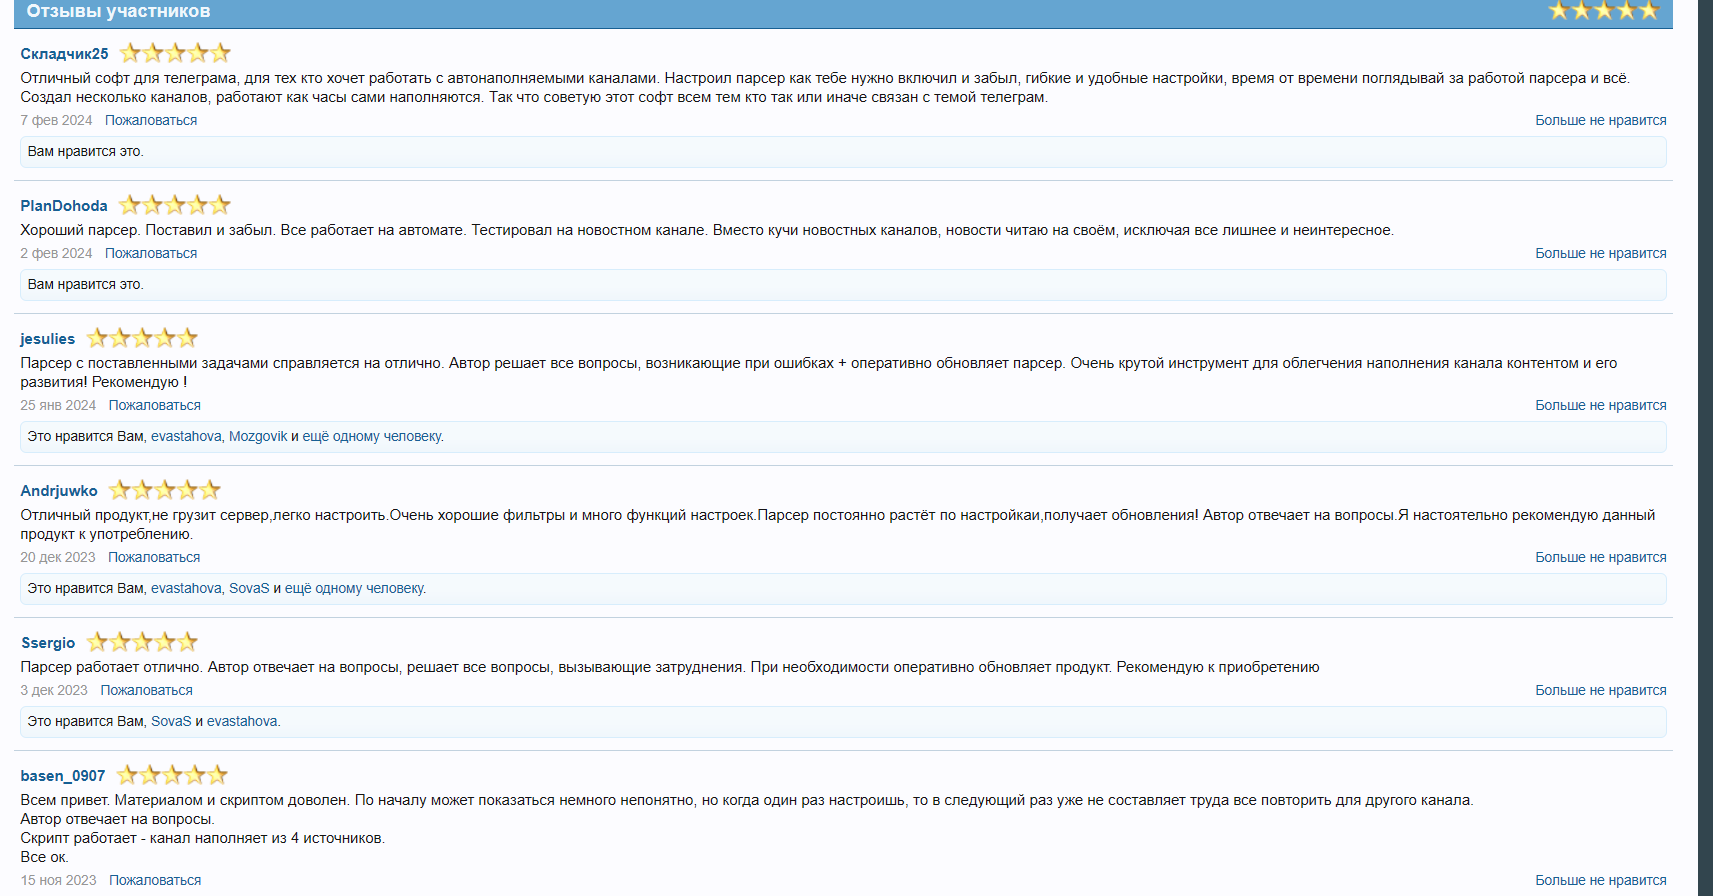Open PlanDohoda user profile

pos(64,206)
